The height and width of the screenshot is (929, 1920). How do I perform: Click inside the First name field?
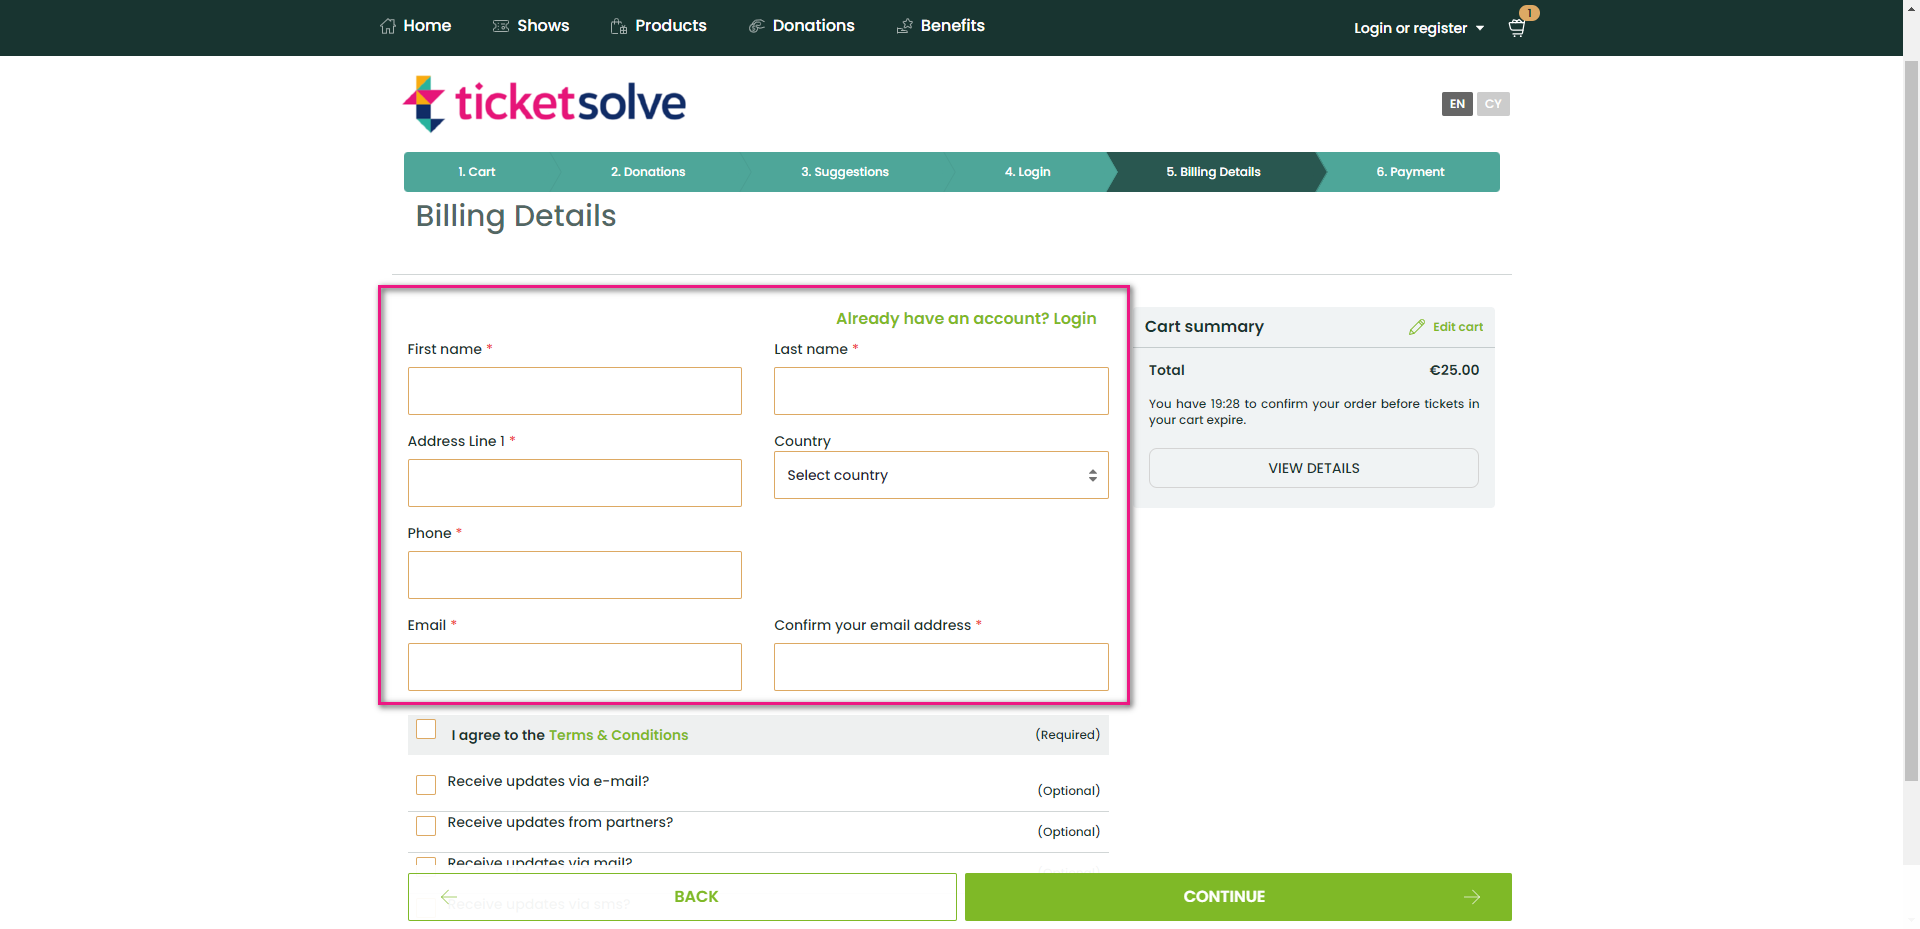click(x=574, y=391)
